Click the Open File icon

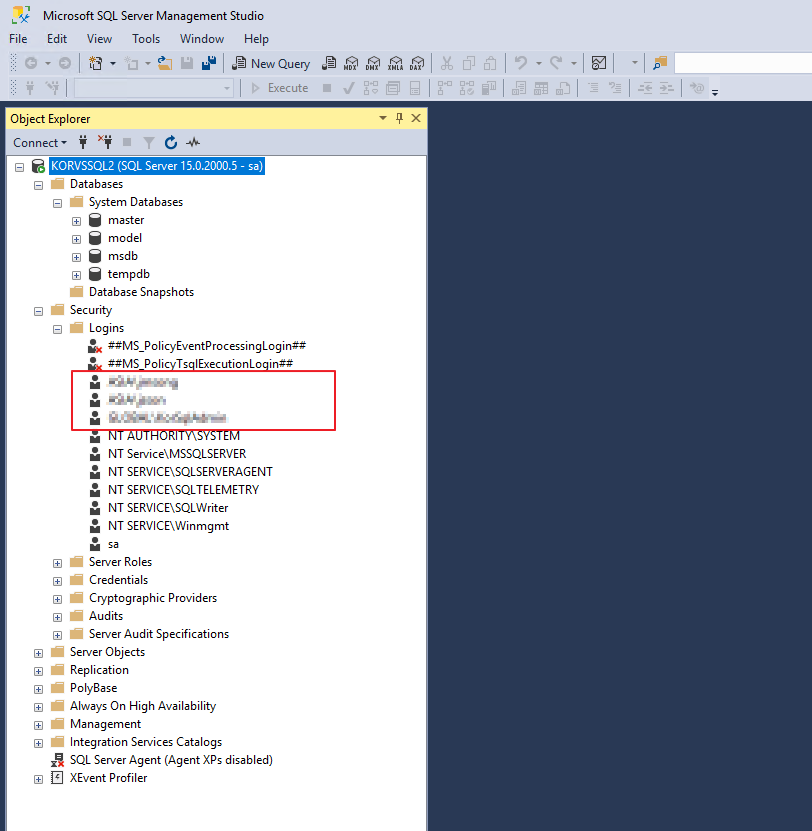click(x=165, y=64)
